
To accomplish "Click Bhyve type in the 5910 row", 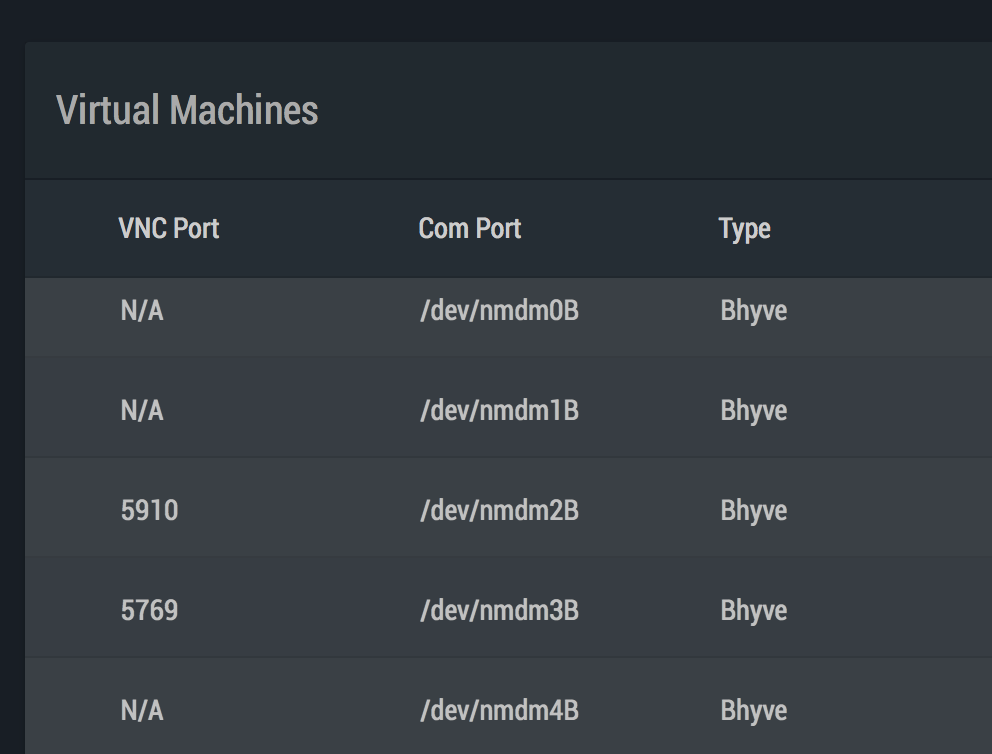I will click(753, 511).
